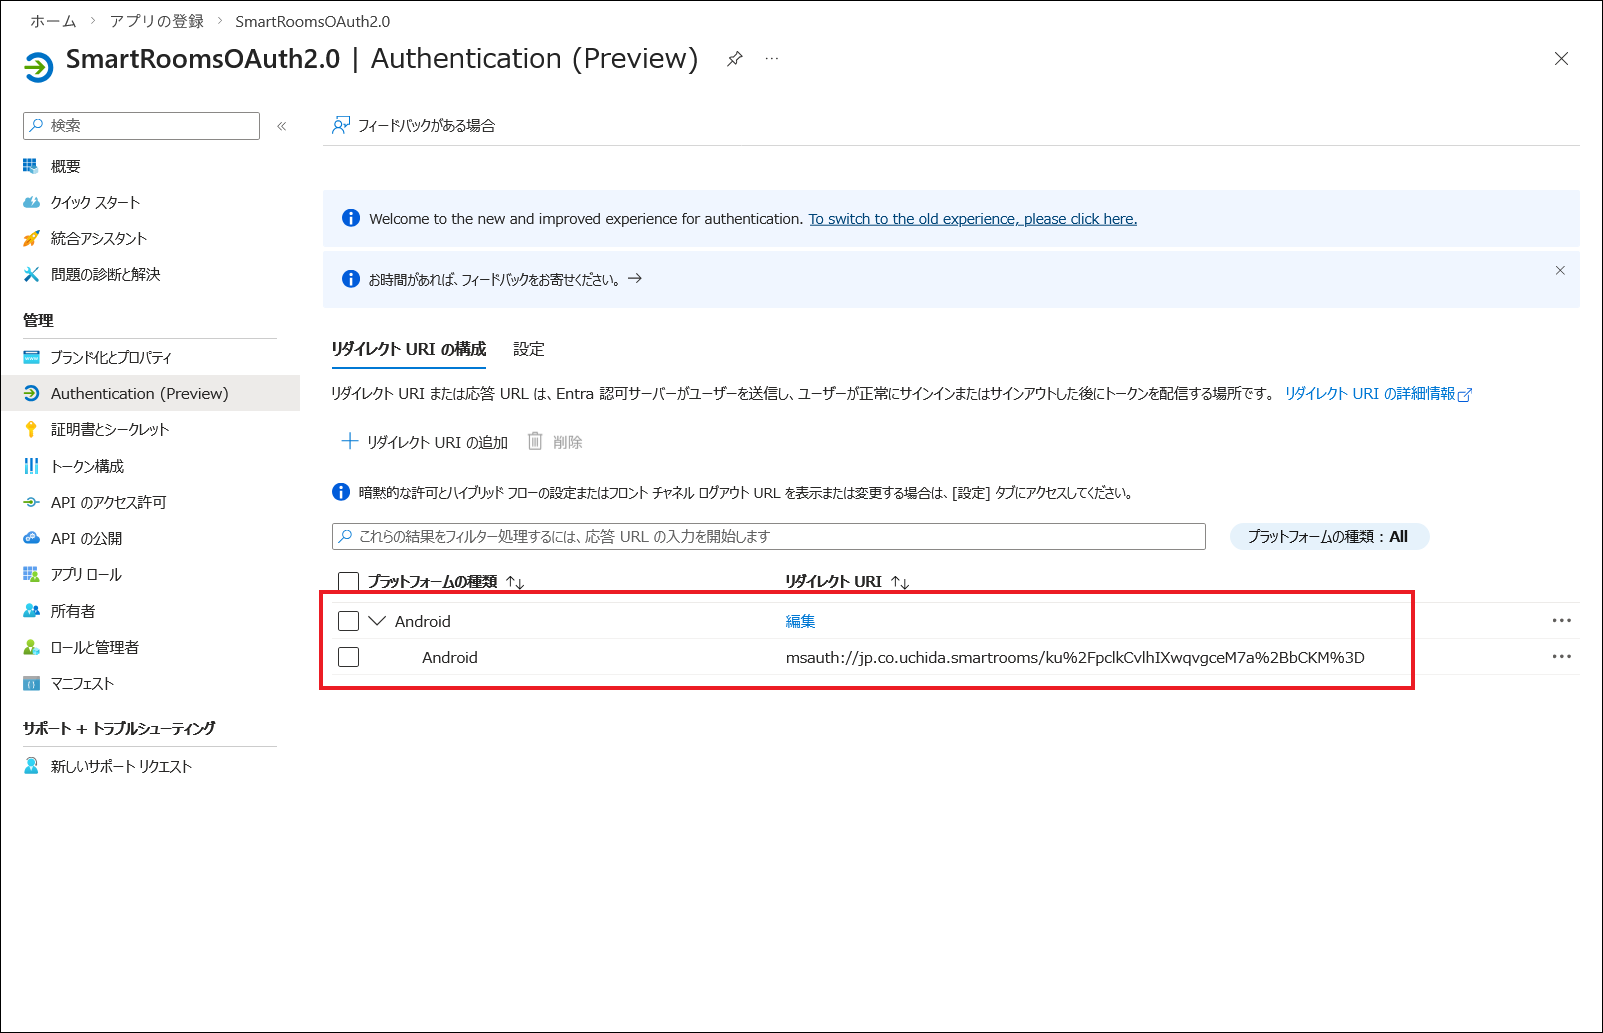Click the plus icon to add redirect URI
1603x1033 pixels.
[x=350, y=442]
